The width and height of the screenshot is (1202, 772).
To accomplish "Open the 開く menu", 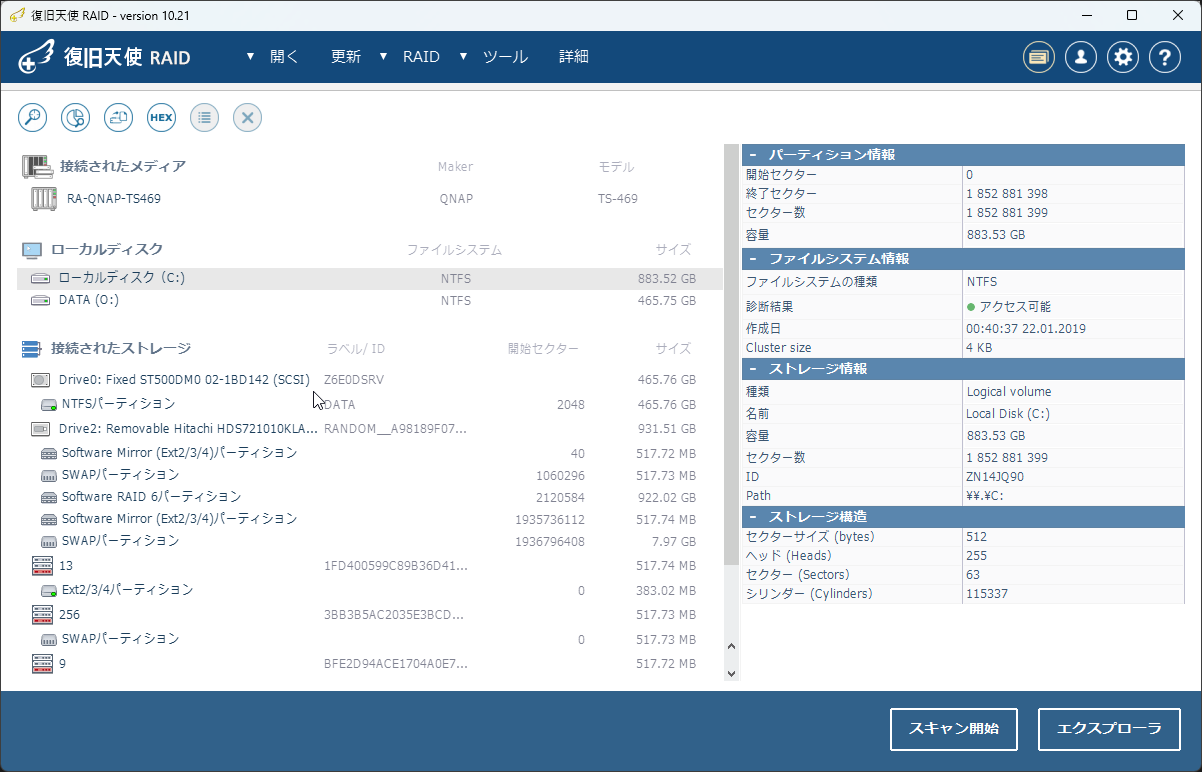I will coord(284,57).
